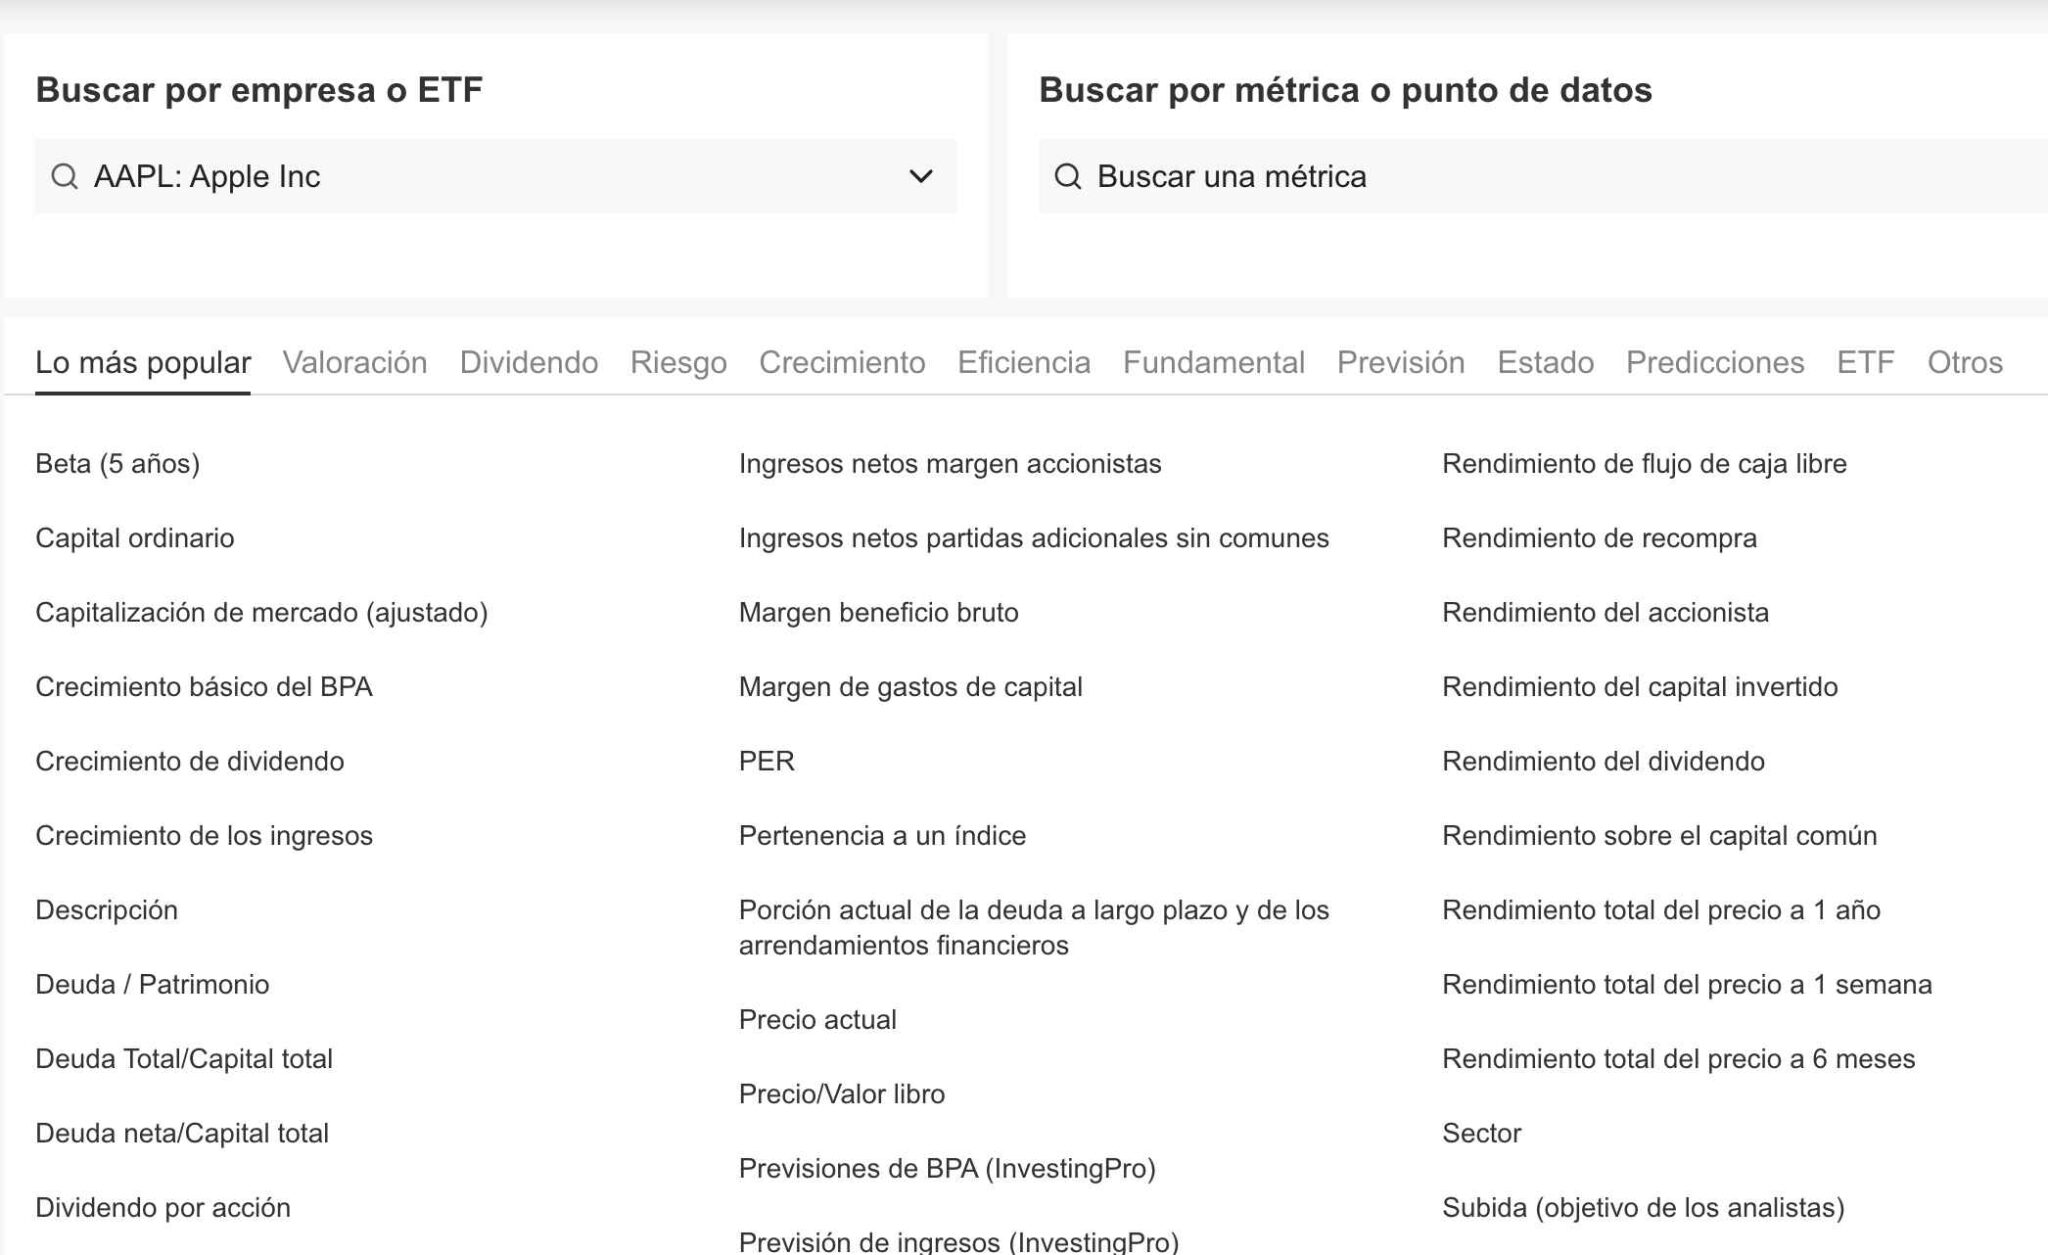The width and height of the screenshot is (2048, 1255).
Task: Select the 'Riesgo' tab
Action: click(x=679, y=363)
